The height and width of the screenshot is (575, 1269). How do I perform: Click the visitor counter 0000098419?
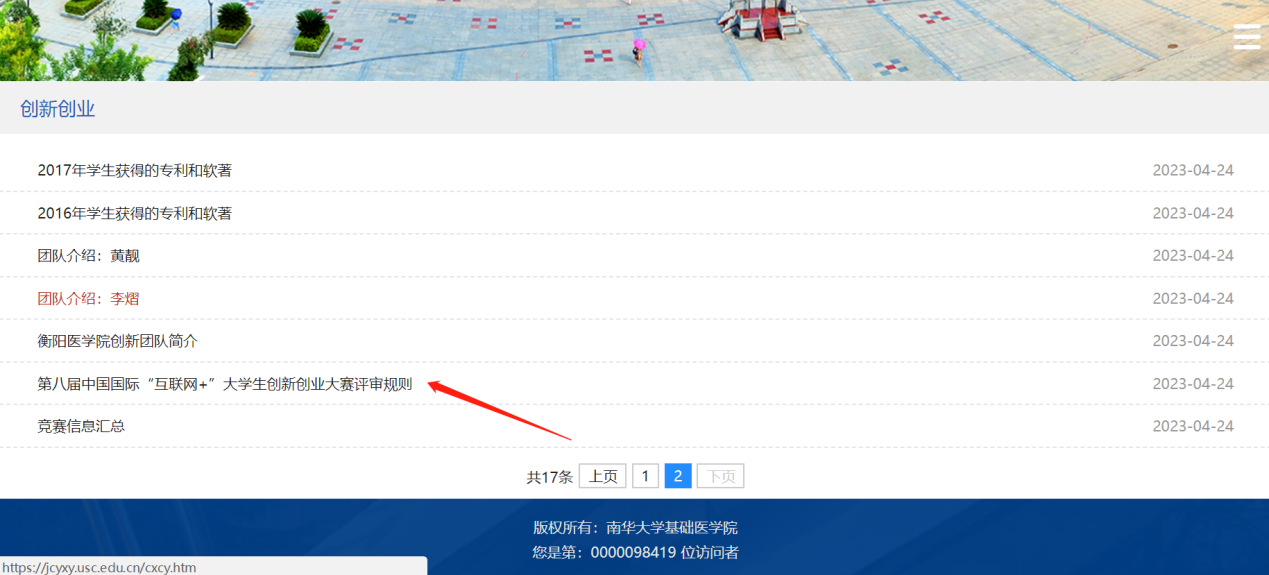coord(633,553)
